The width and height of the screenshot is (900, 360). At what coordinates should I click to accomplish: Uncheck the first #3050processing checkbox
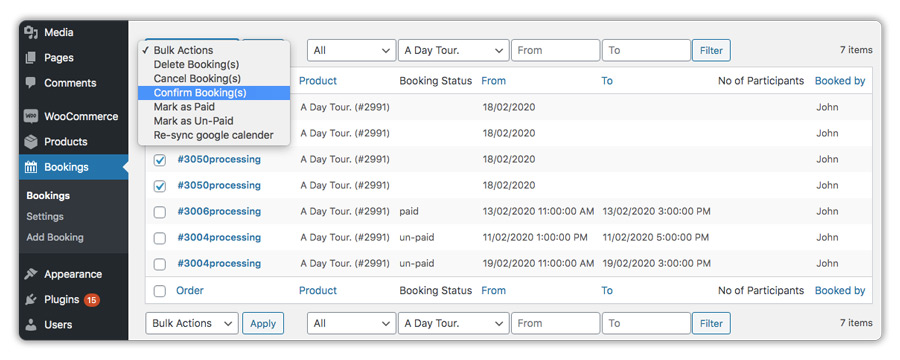pos(160,160)
